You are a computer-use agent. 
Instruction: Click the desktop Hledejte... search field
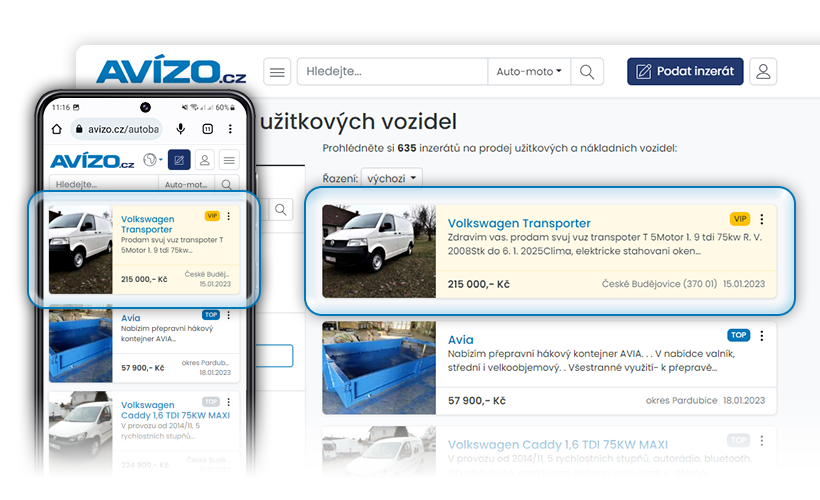coord(392,72)
